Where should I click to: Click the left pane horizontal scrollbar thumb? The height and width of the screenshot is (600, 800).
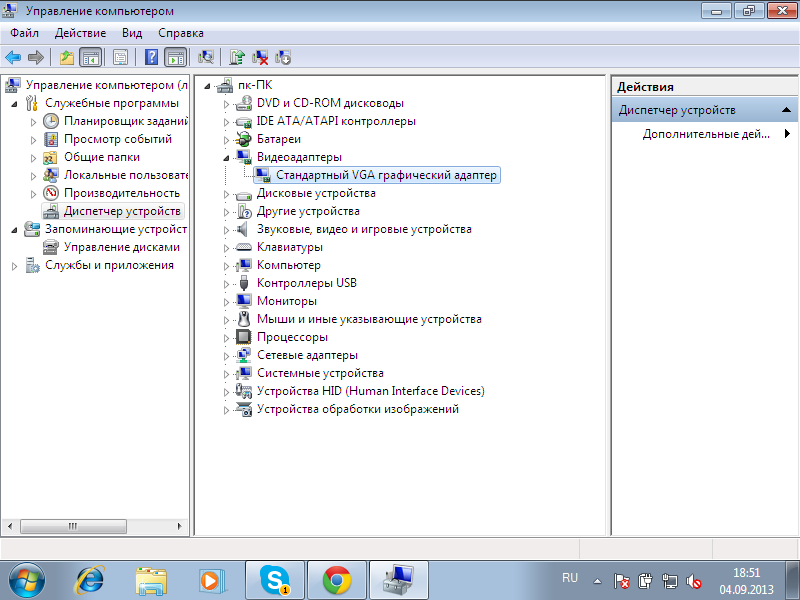[73, 526]
